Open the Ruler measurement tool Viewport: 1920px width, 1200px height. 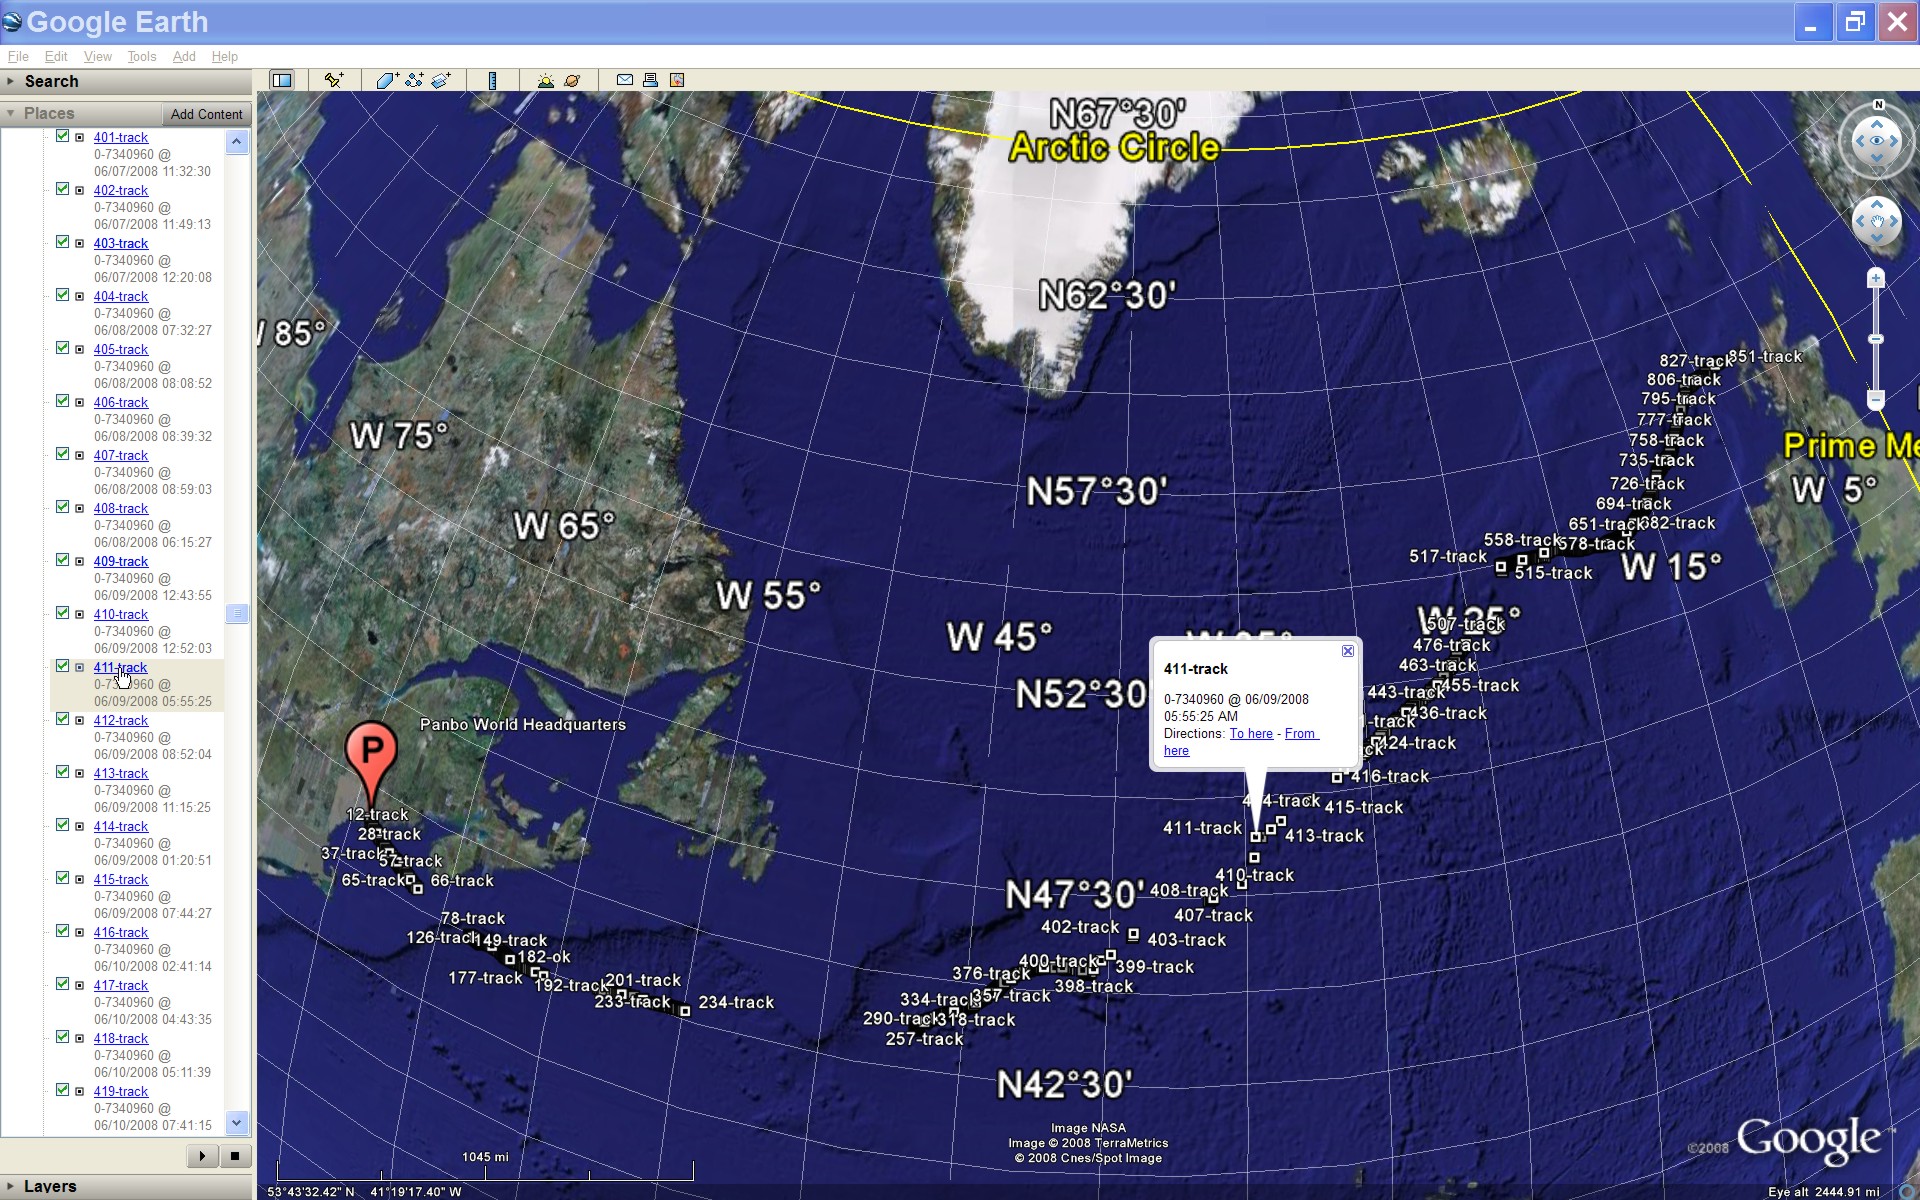(x=492, y=80)
